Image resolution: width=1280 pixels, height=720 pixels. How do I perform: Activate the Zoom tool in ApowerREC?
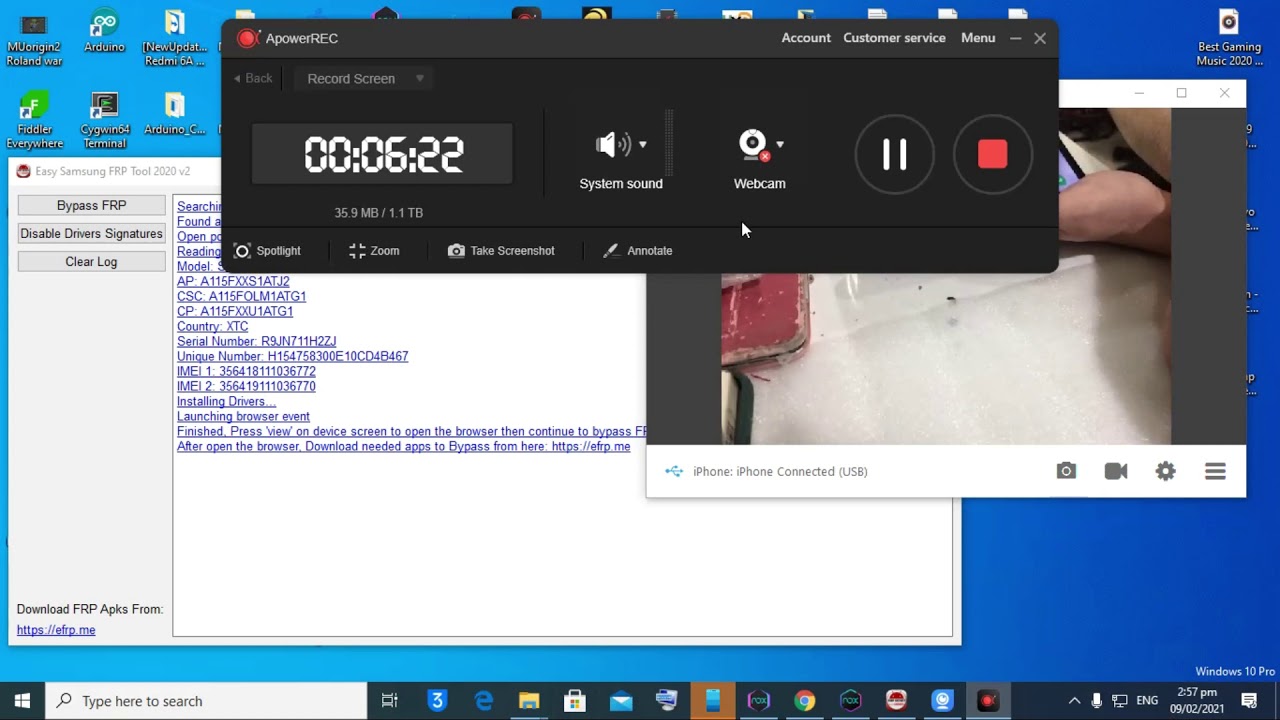click(374, 251)
